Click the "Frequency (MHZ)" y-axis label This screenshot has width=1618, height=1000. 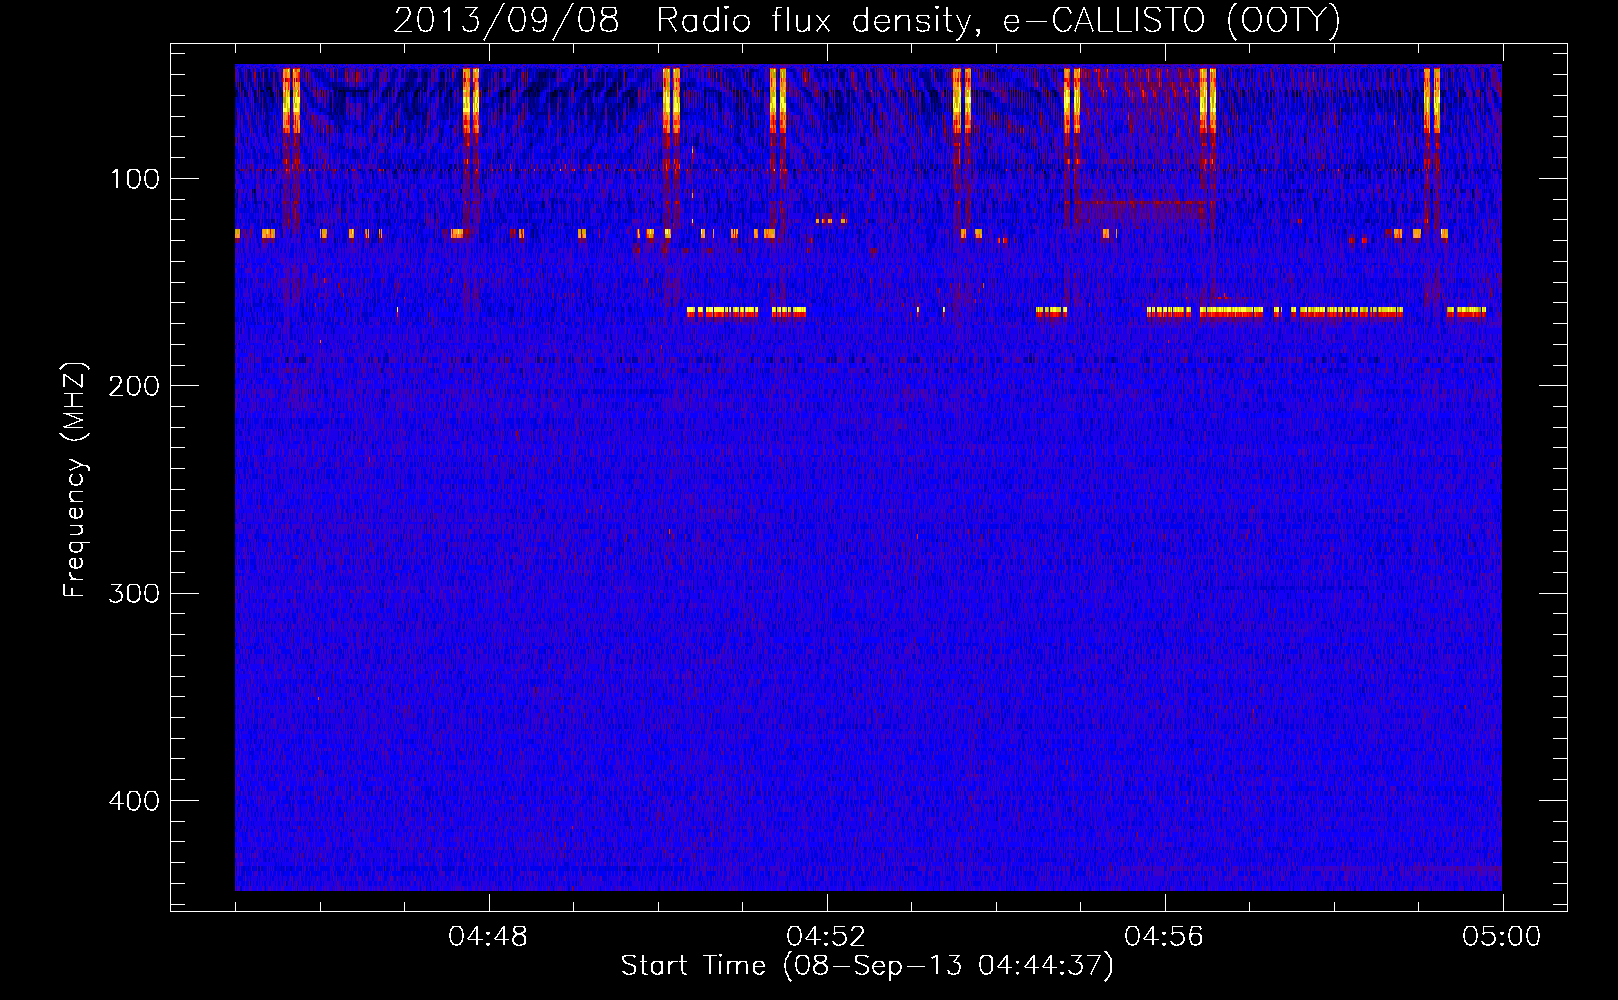(x=75, y=480)
